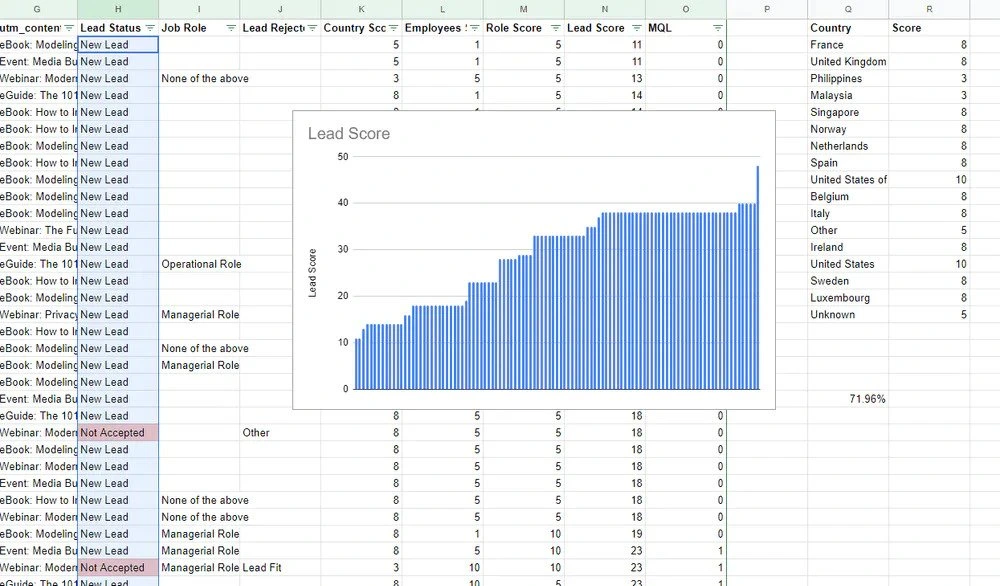Select the Sweden cell

click(848, 281)
